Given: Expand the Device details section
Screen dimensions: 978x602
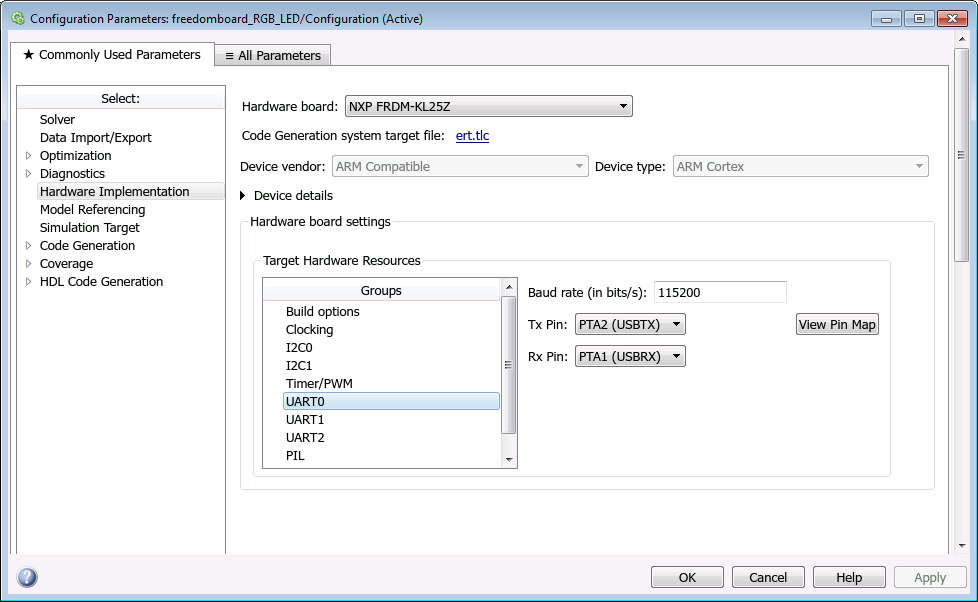Looking at the screenshot, I should pos(243,196).
